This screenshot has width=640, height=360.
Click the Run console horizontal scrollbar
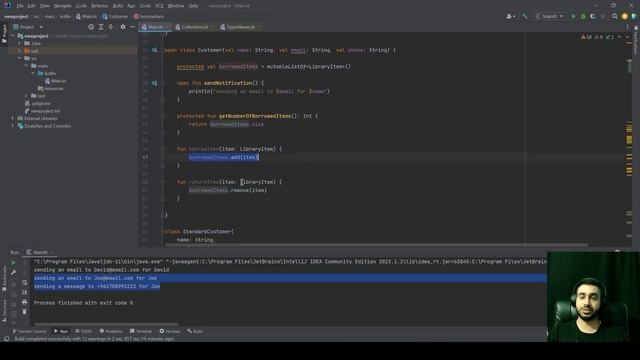106,324
